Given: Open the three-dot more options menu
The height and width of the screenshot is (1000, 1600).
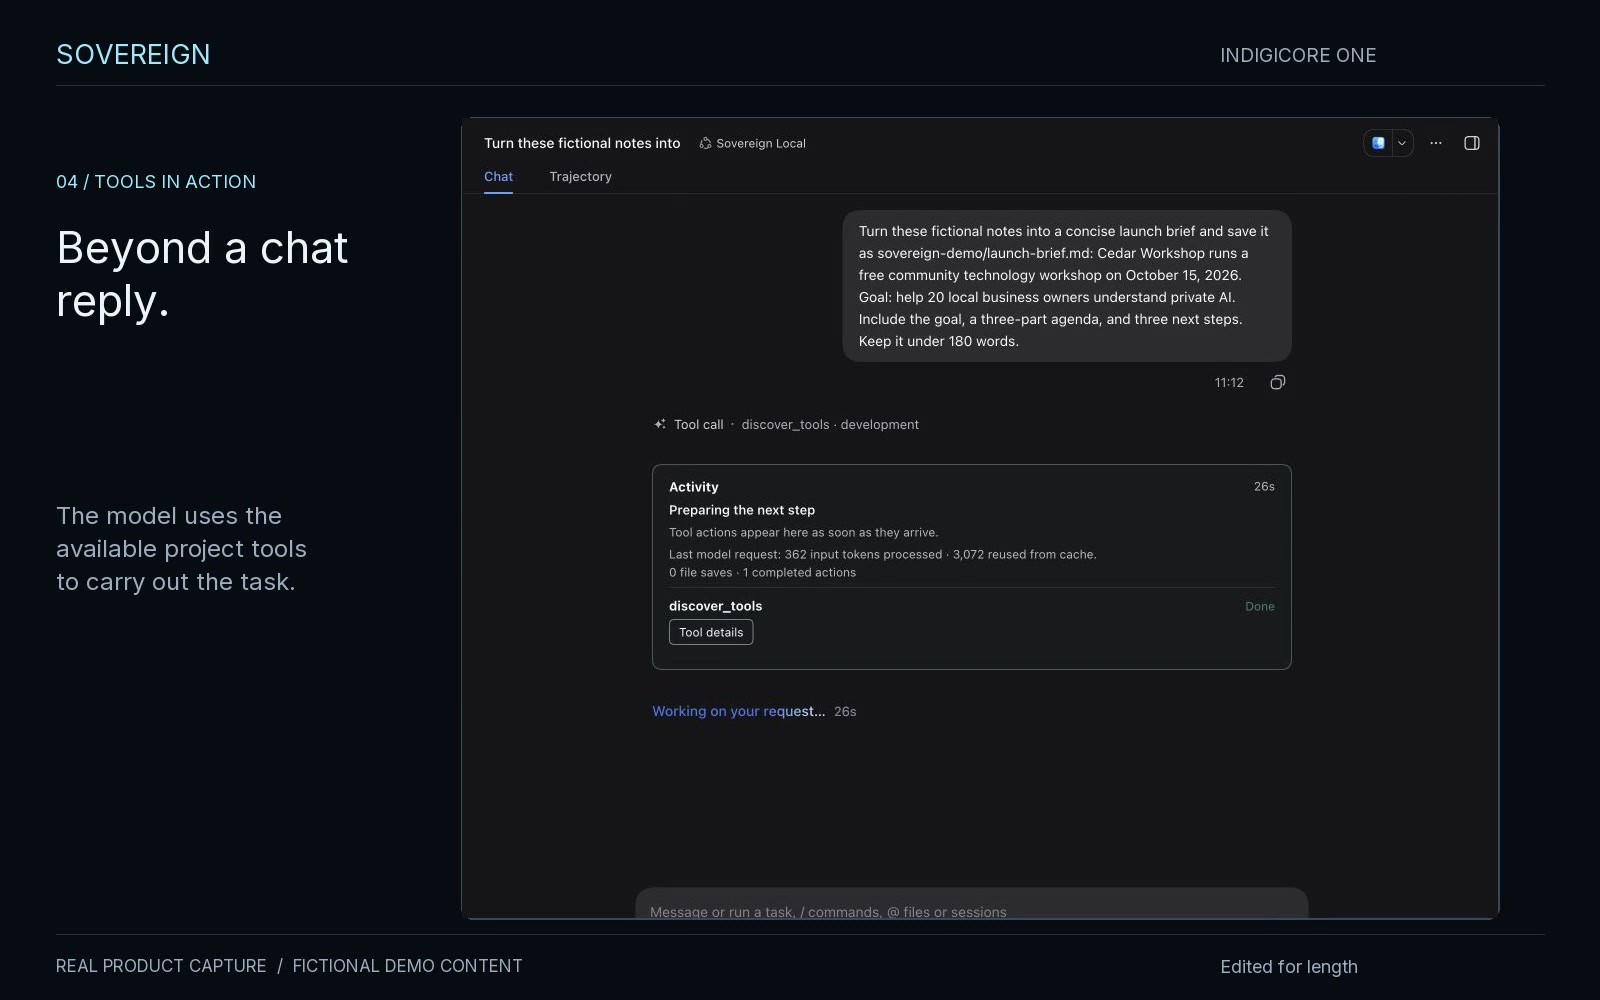Looking at the screenshot, I should coord(1436,143).
